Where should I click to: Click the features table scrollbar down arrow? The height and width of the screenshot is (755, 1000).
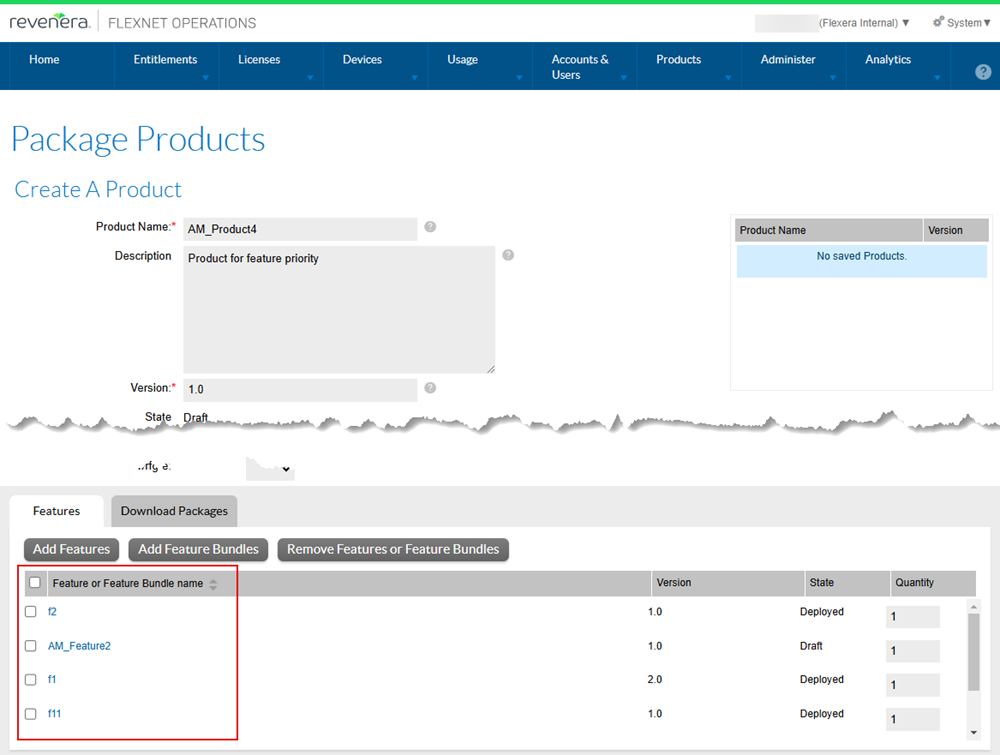pyautogui.click(x=975, y=732)
